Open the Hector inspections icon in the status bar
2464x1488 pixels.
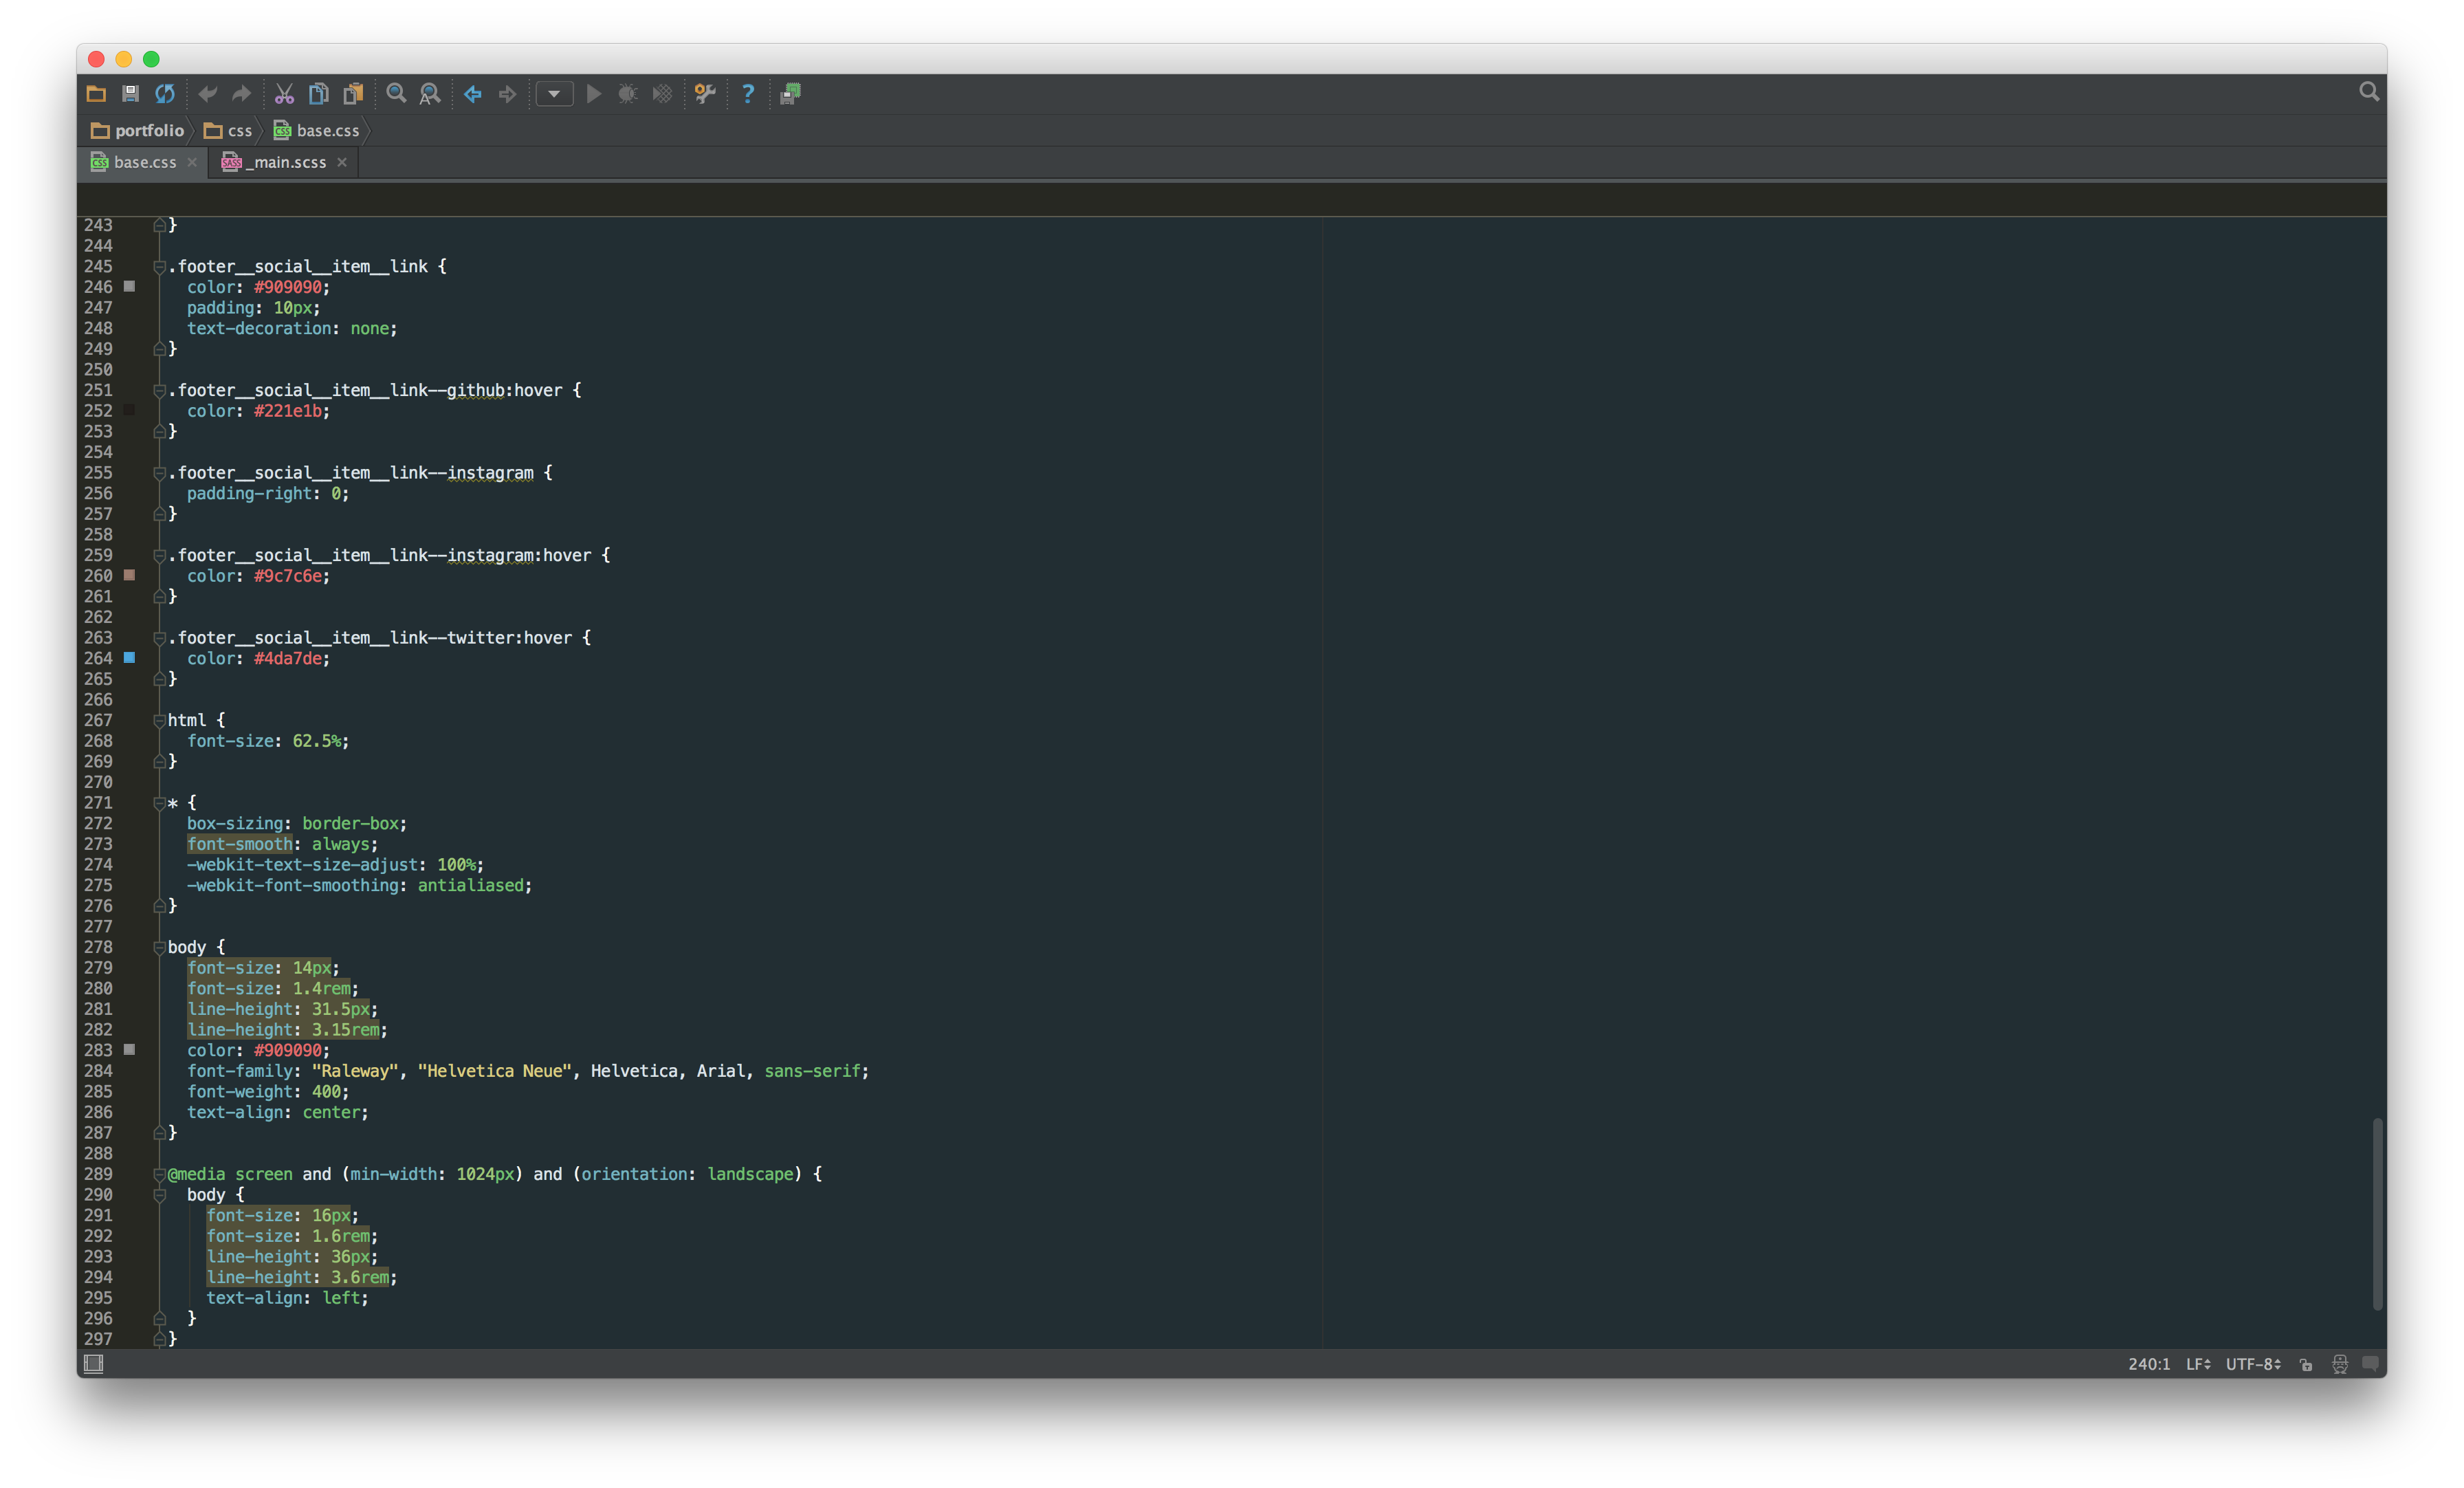click(x=2339, y=1364)
